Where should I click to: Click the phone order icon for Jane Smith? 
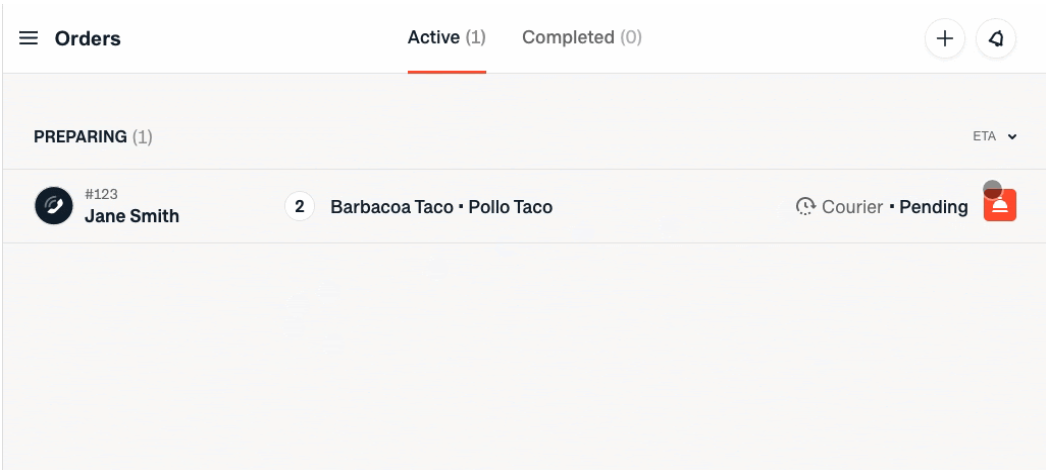(54, 206)
